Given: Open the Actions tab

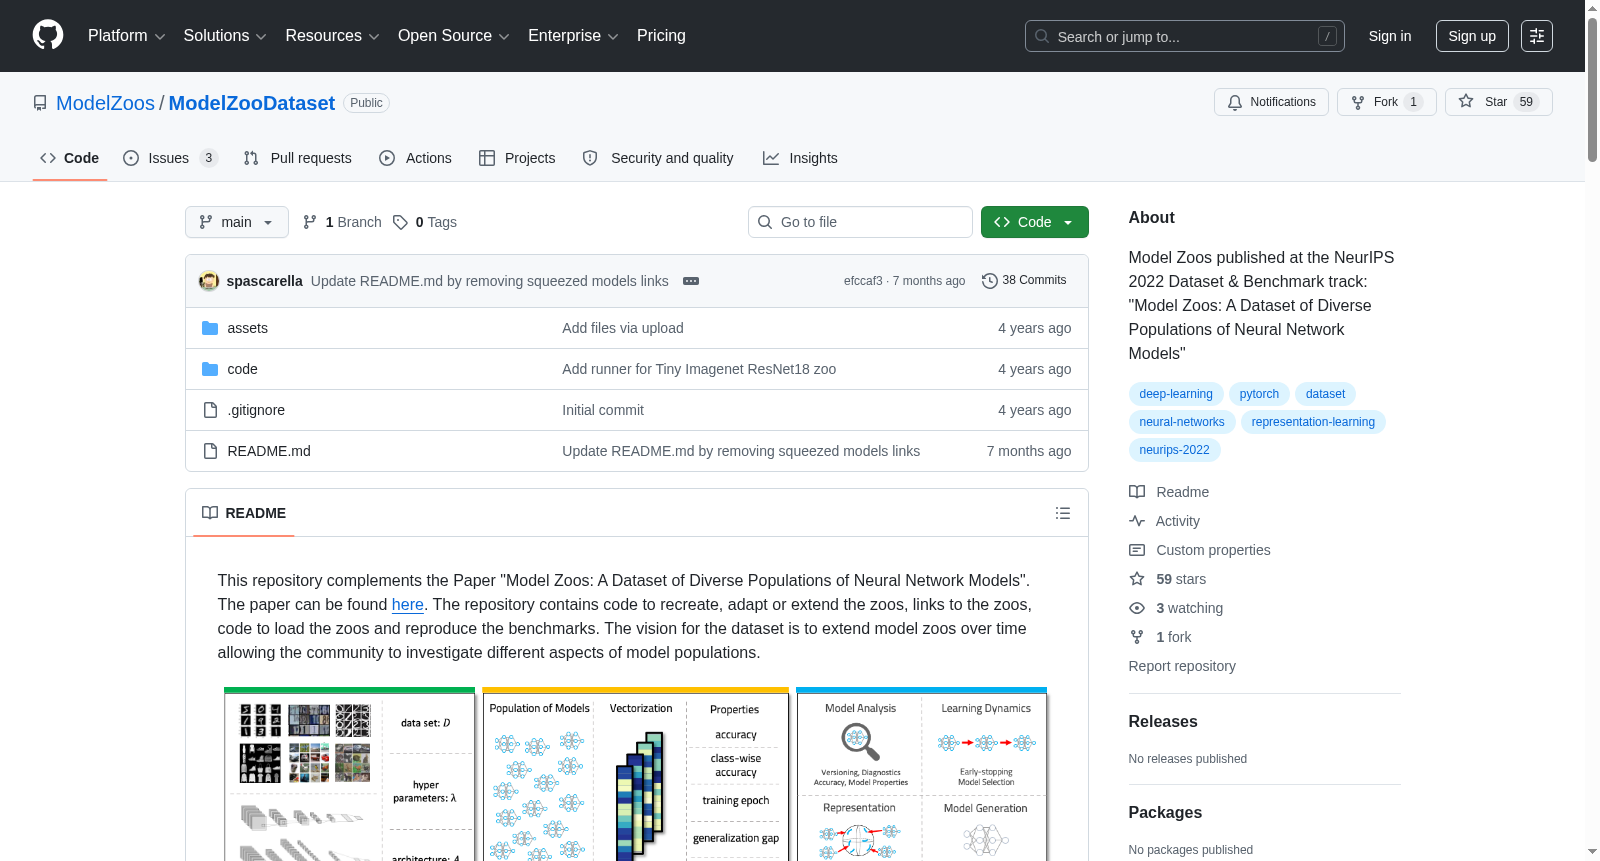Looking at the screenshot, I should (416, 158).
